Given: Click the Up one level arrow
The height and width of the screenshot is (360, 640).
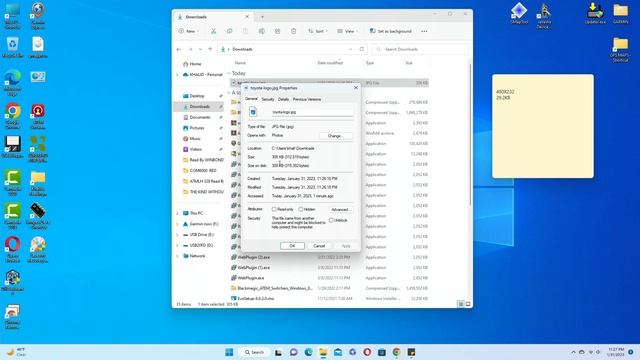Looking at the screenshot, I should click(x=210, y=49).
